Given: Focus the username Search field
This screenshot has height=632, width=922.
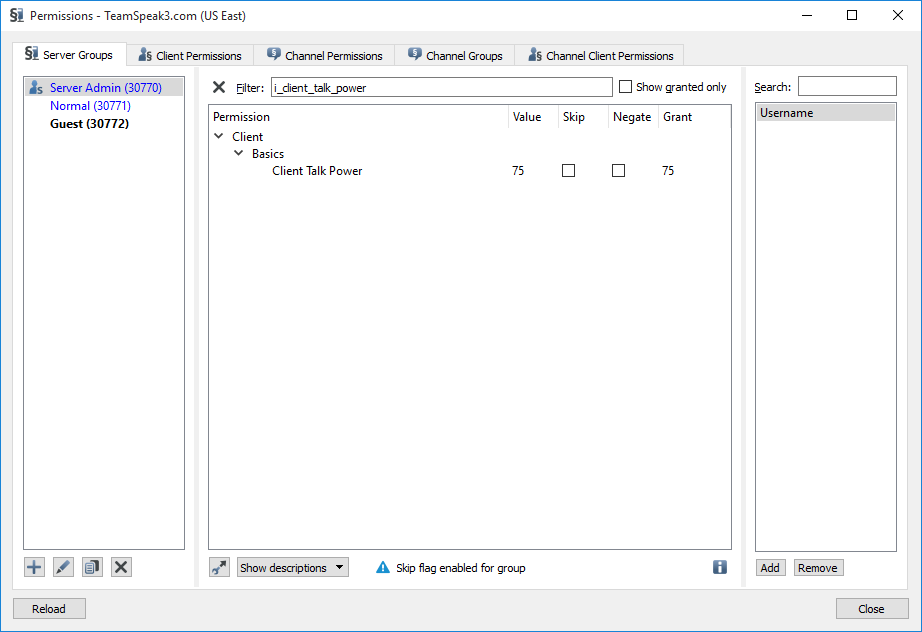Looking at the screenshot, I should pos(847,86).
